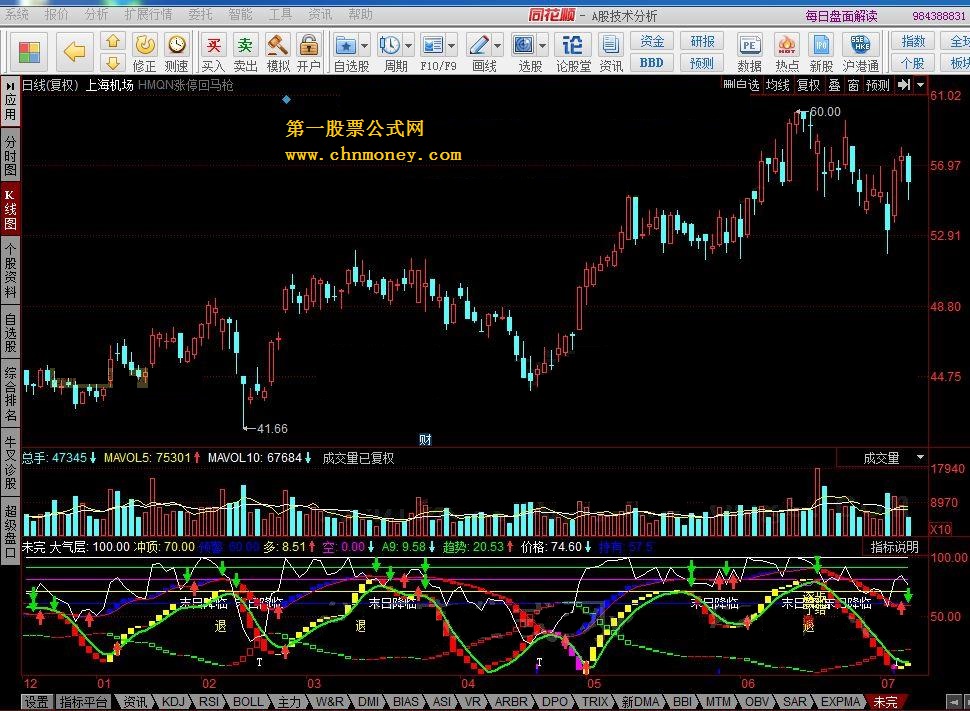Switch to the EXPMA indicator tab
Screen dimensions: 970x711
click(840, 702)
